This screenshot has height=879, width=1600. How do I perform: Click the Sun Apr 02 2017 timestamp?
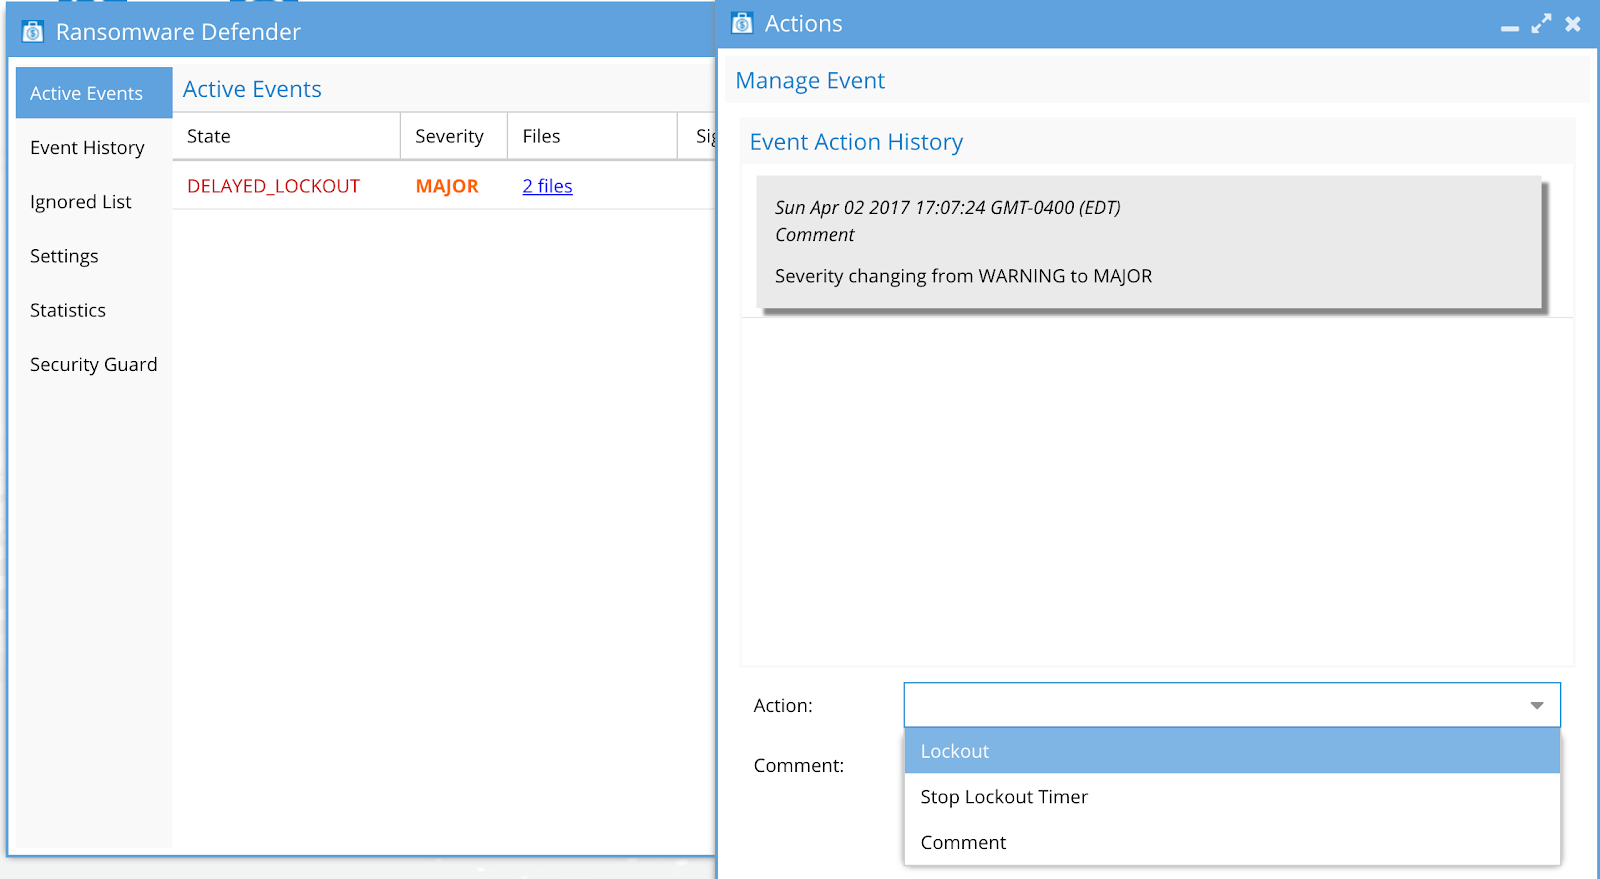point(947,207)
